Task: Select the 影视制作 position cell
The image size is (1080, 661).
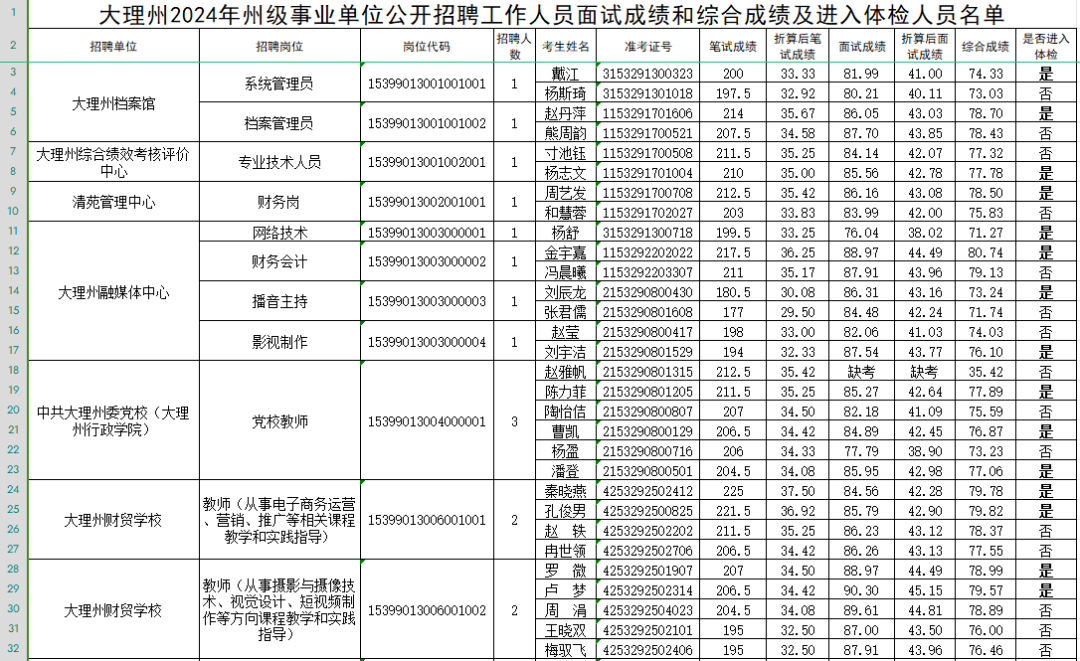Action: pos(280,342)
